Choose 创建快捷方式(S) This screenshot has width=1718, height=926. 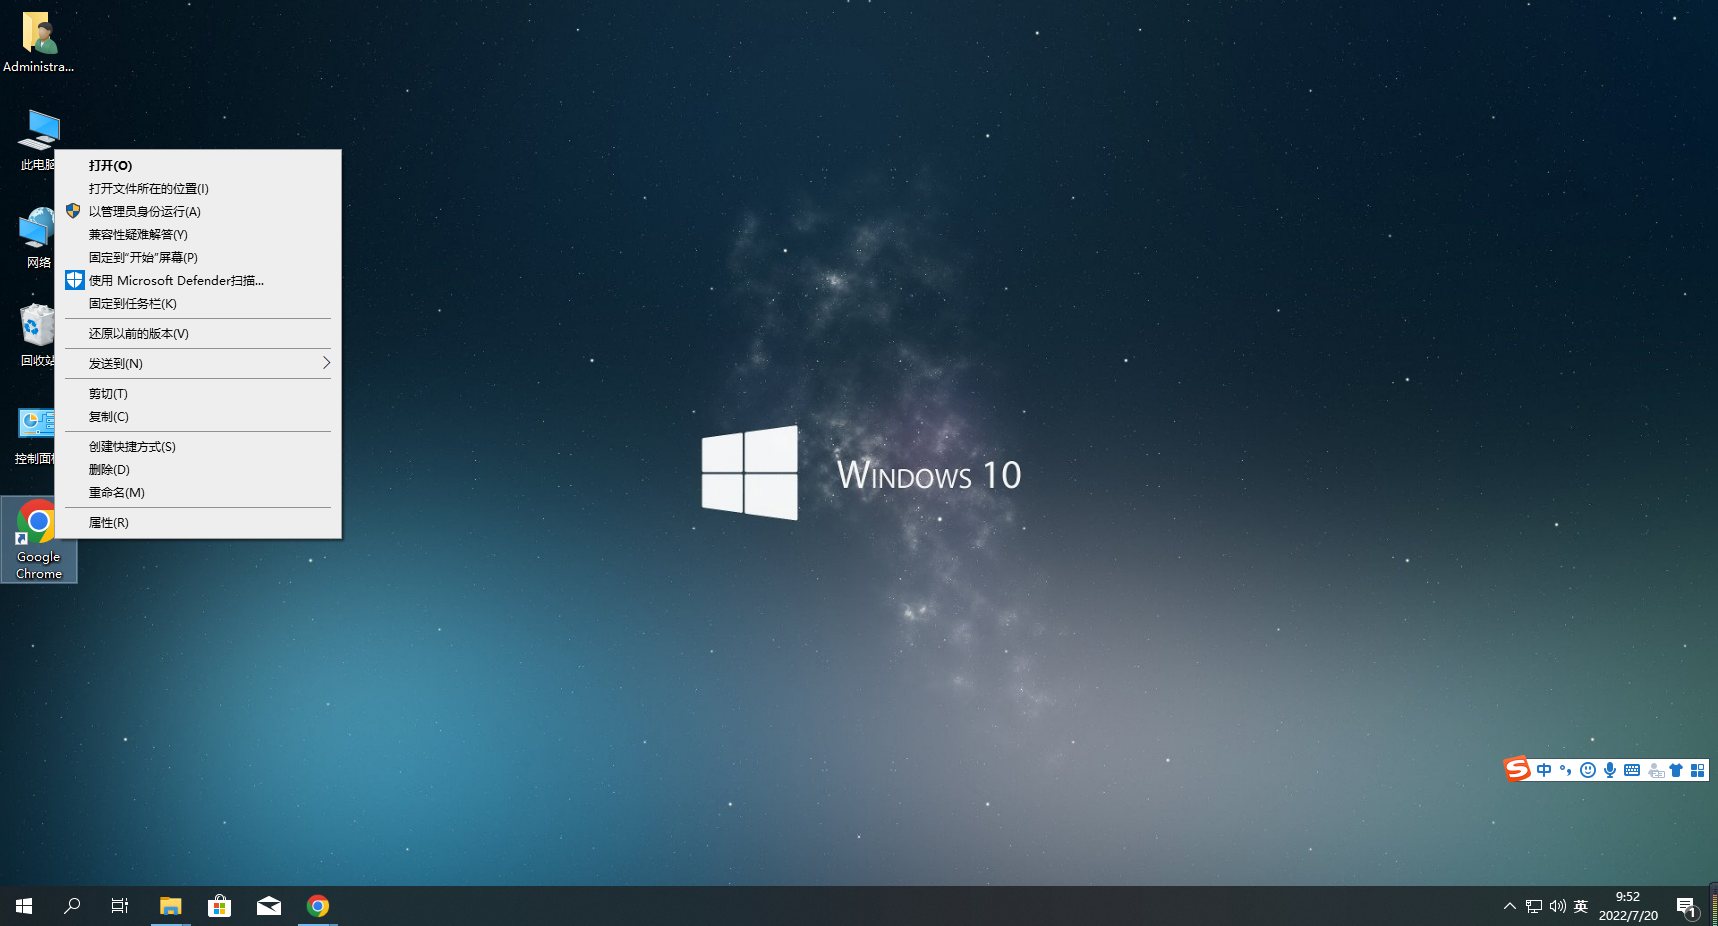pyautogui.click(x=198, y=447)
